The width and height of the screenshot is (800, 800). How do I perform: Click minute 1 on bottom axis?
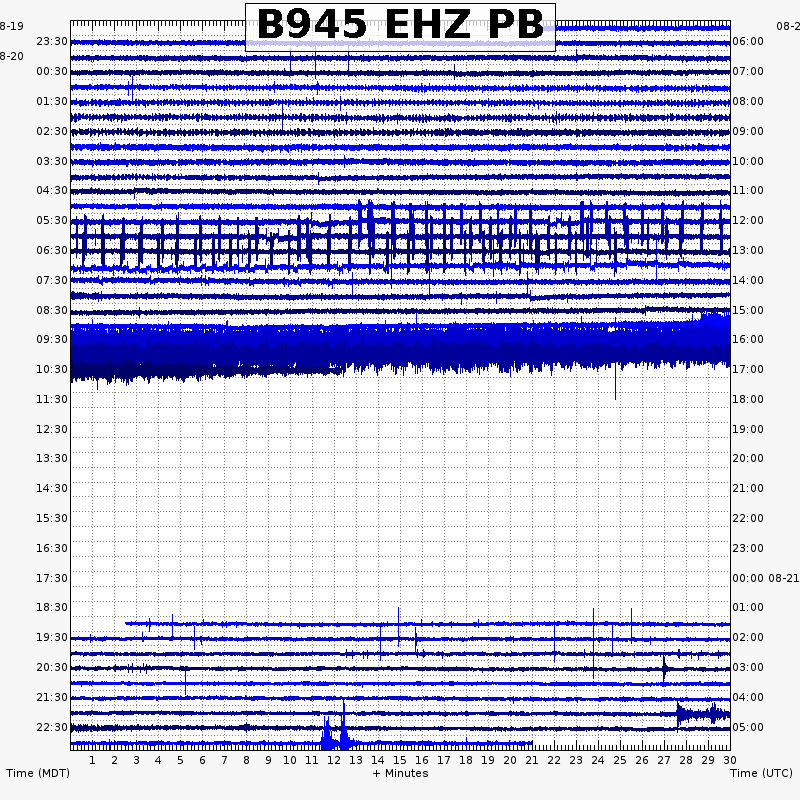coord(92,760)
